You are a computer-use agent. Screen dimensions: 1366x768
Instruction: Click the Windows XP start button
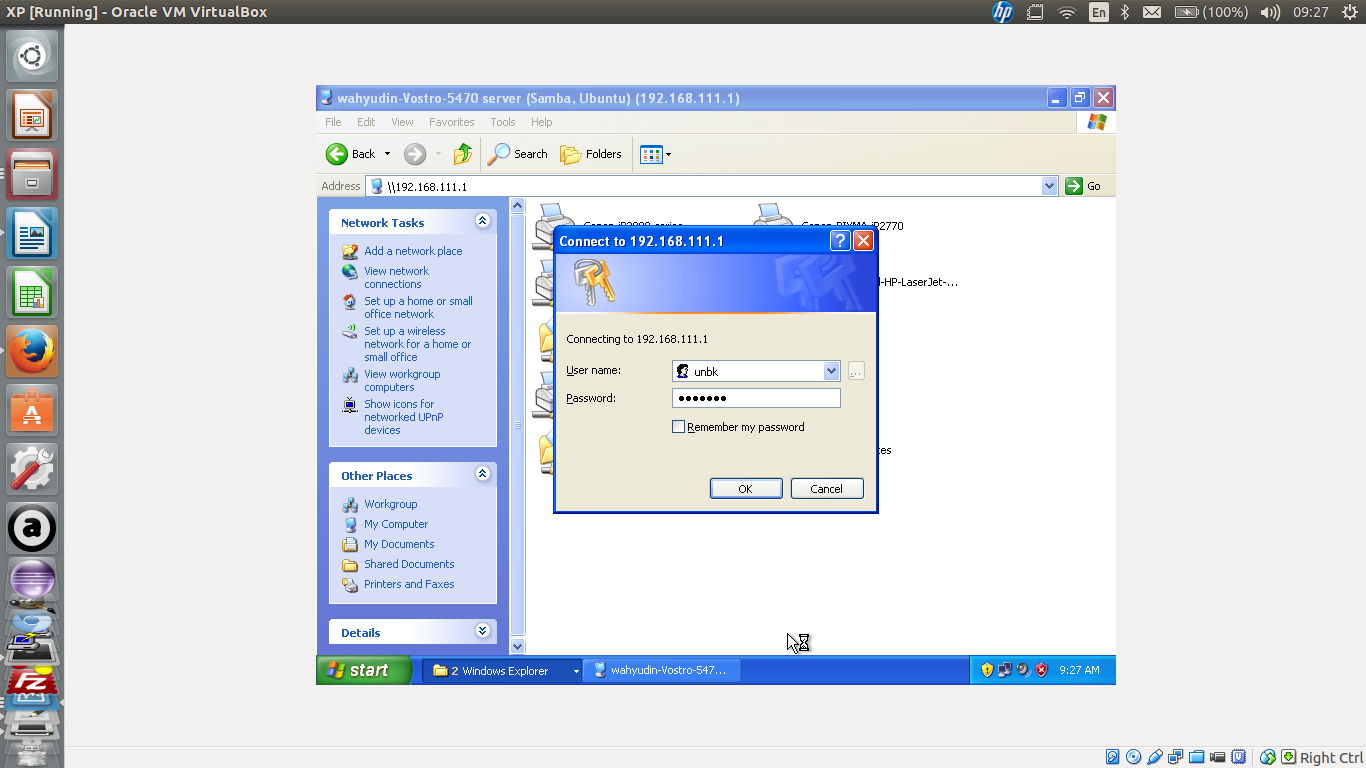tap(364, 670)
